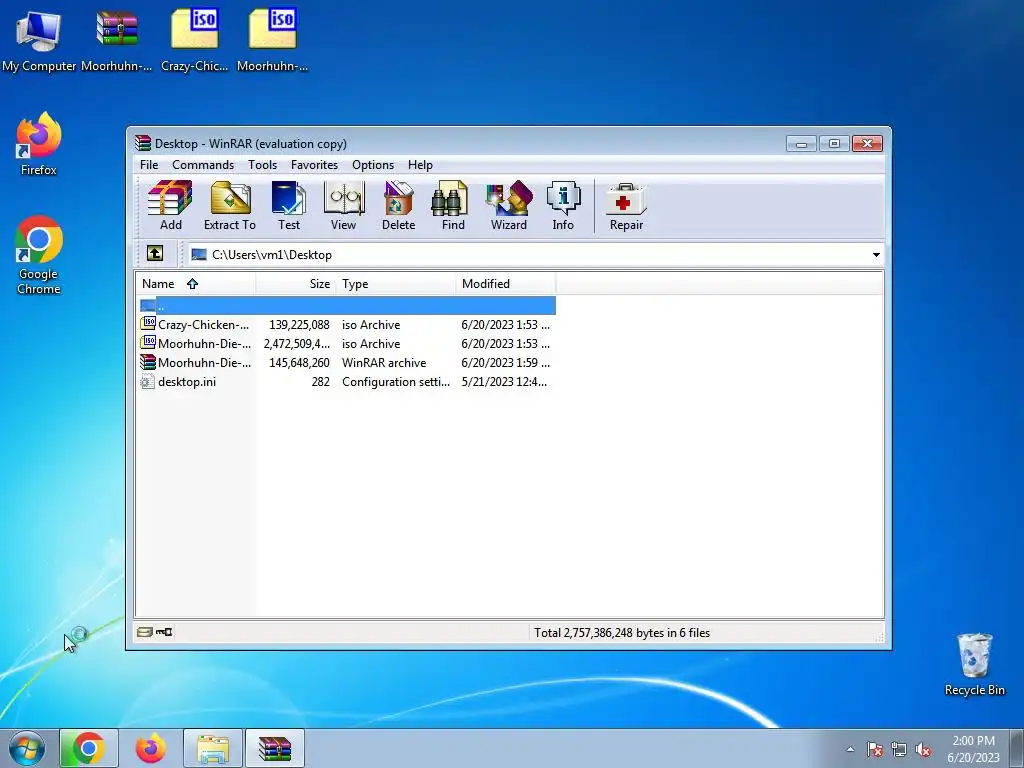This screenshot has height=768, width=1024.
Task: Click network tray icon
Action: [x=899, y=749]
